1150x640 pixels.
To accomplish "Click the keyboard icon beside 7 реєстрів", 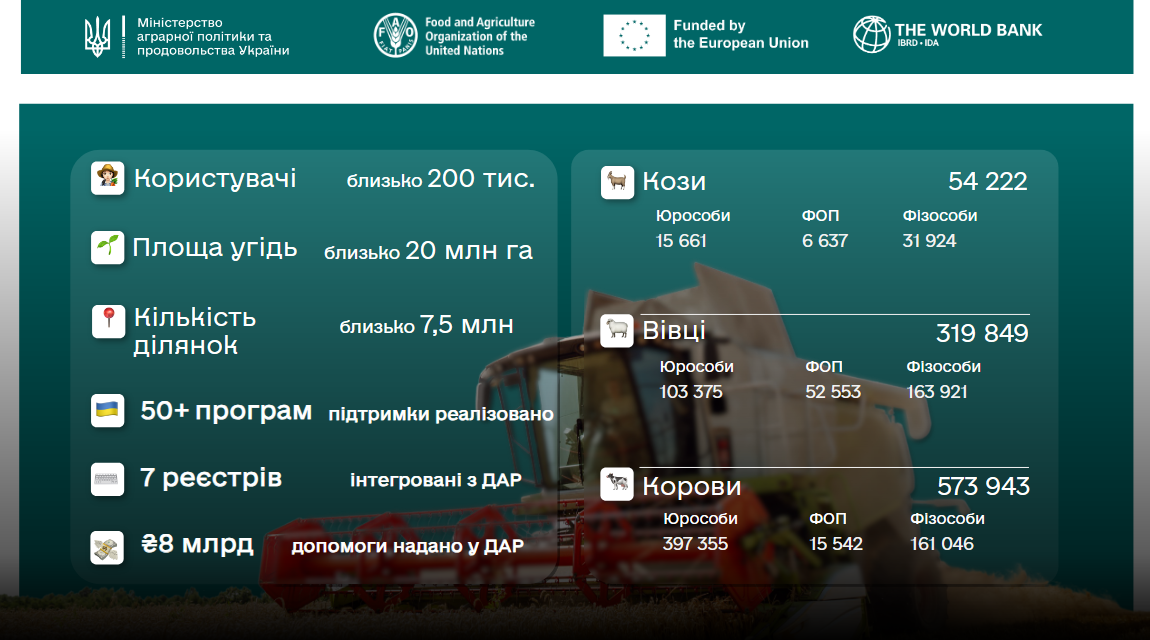I will click(108, 479).
